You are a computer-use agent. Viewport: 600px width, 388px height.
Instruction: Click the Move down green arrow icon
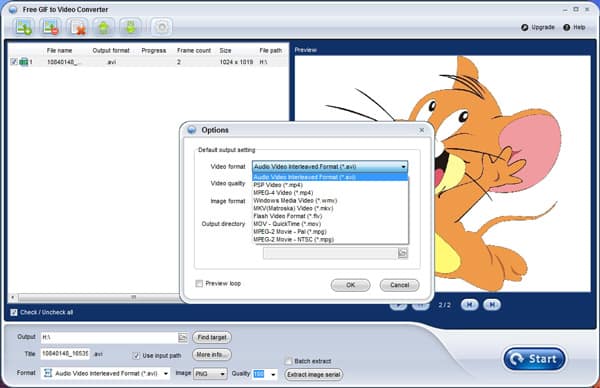[x=130, y=27]
